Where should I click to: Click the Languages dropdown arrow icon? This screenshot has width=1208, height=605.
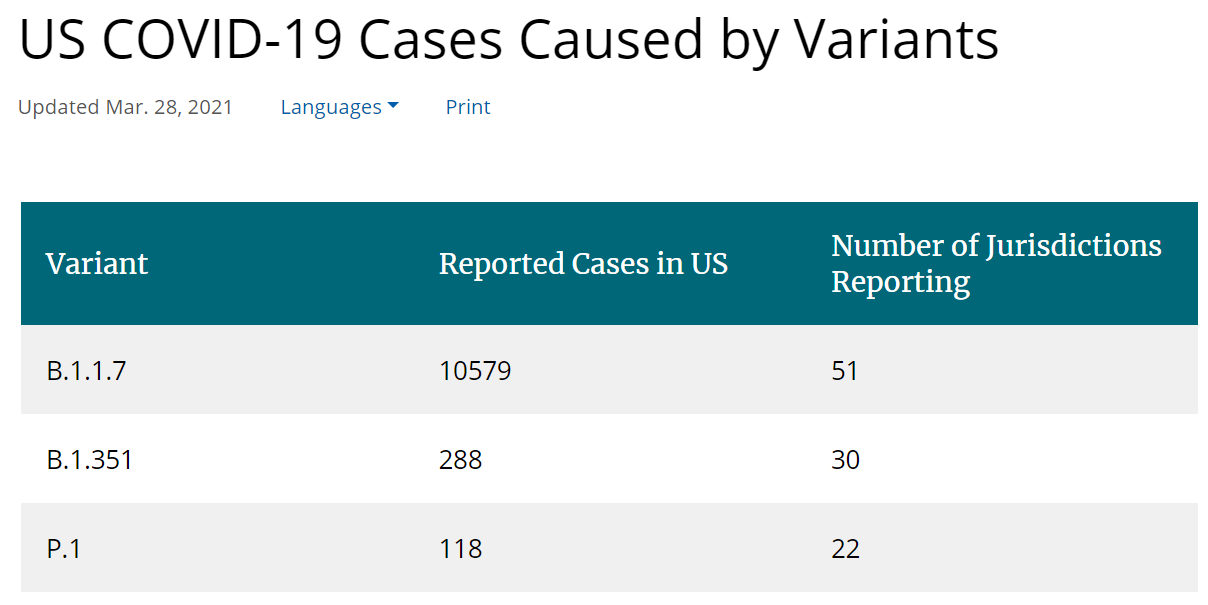tap(393, 106)
